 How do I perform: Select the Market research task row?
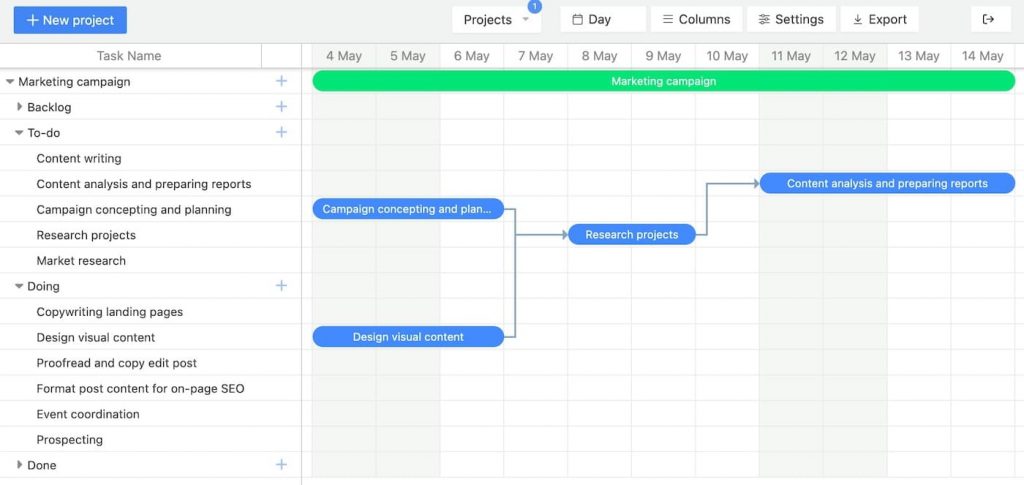coord(81,261)
